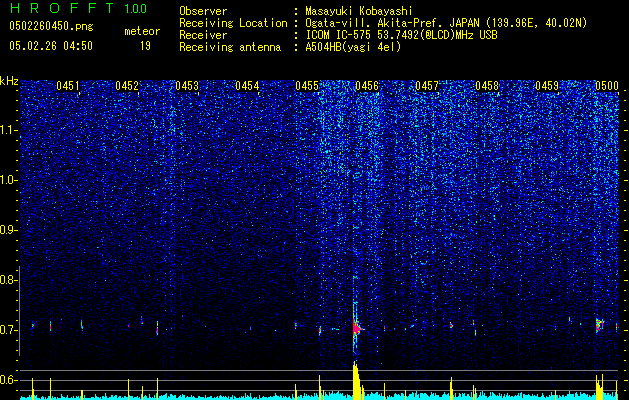Click the meteor count value 19
Image resolution: width=629 pixels, height=400 pixels.
click(x=145, y=46)
